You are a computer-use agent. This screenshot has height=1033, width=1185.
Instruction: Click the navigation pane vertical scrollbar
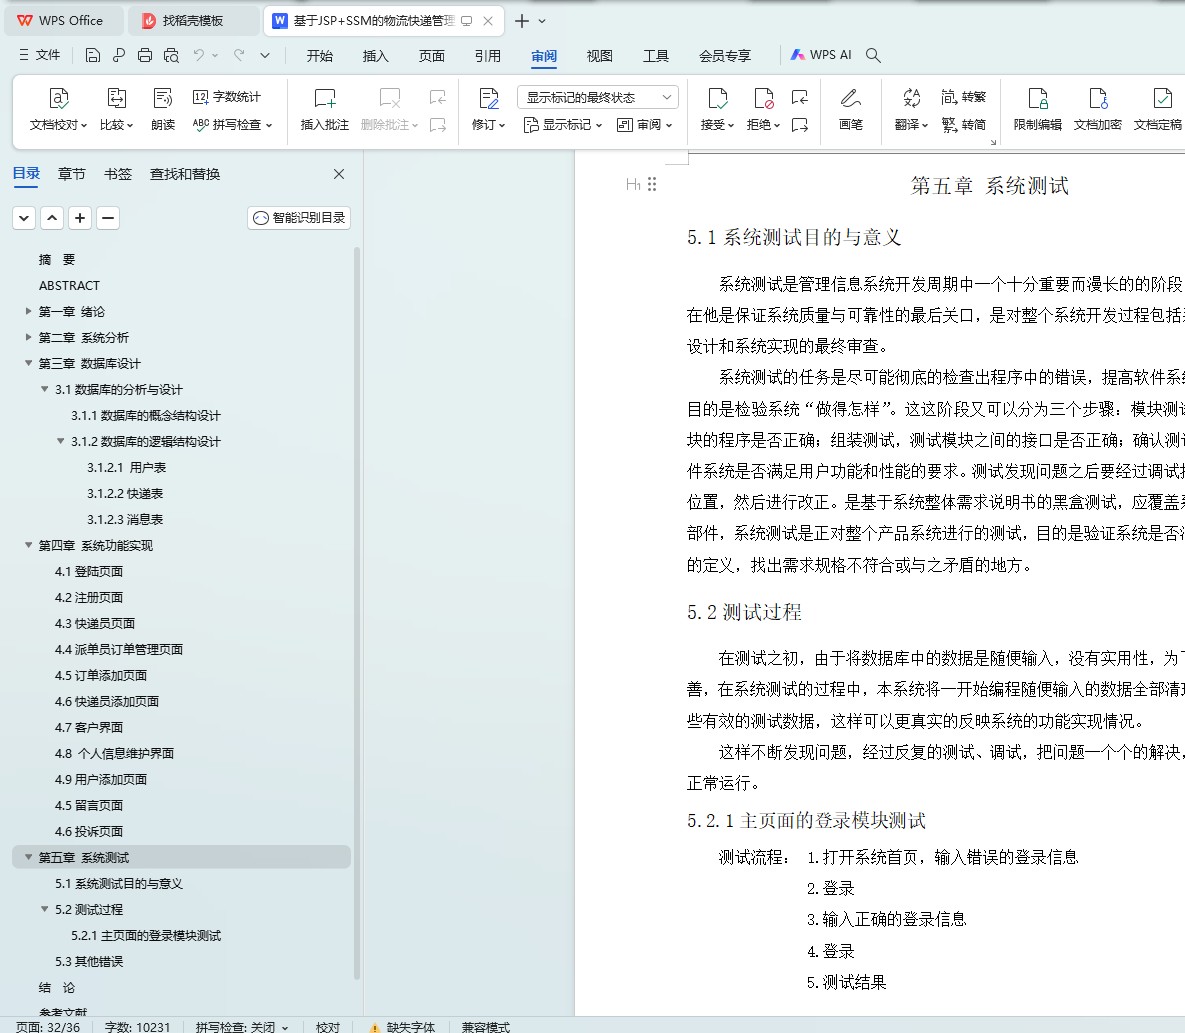click(x=357, y=612)
